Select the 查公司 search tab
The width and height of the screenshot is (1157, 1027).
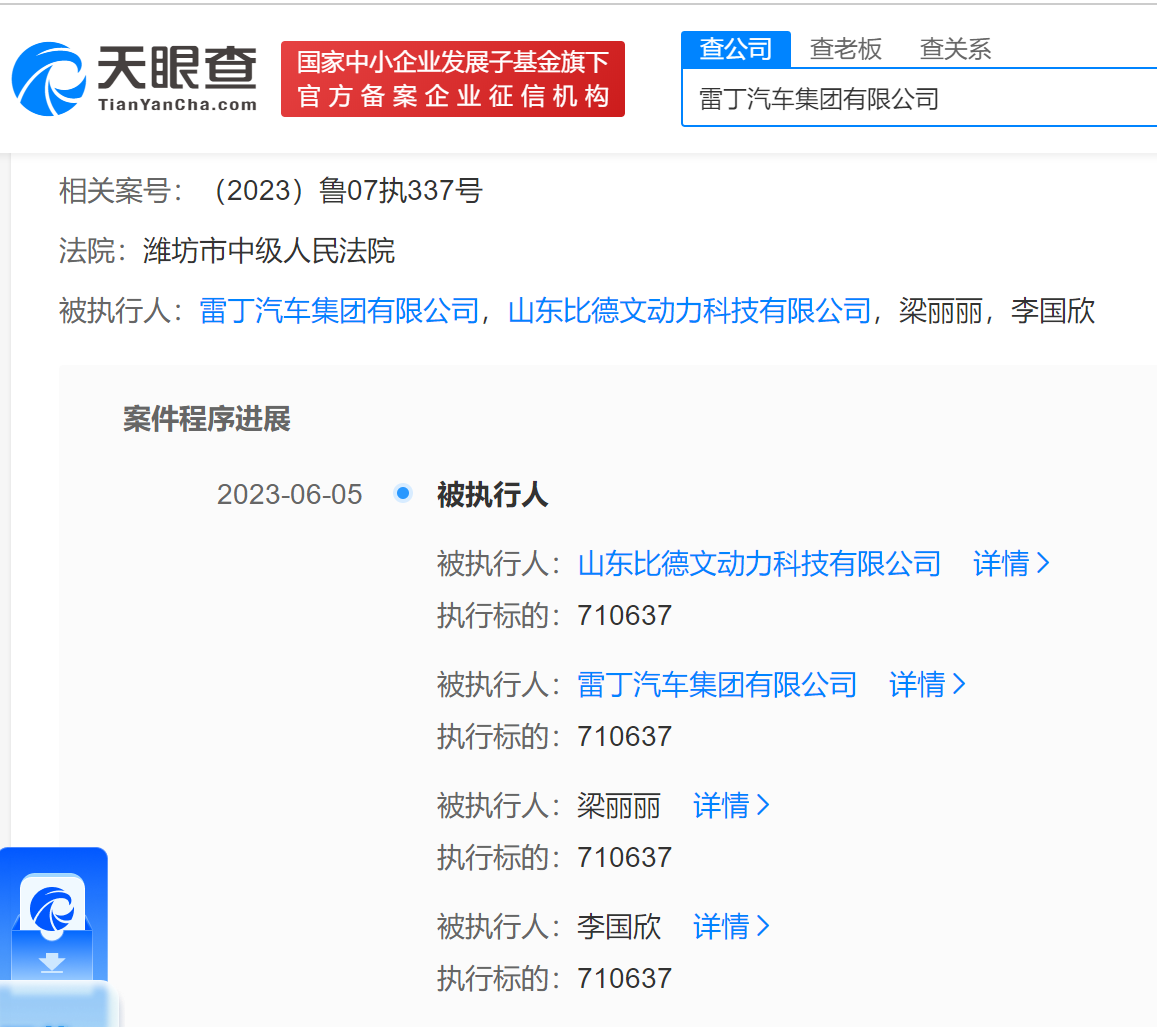[x=736, y=48]
